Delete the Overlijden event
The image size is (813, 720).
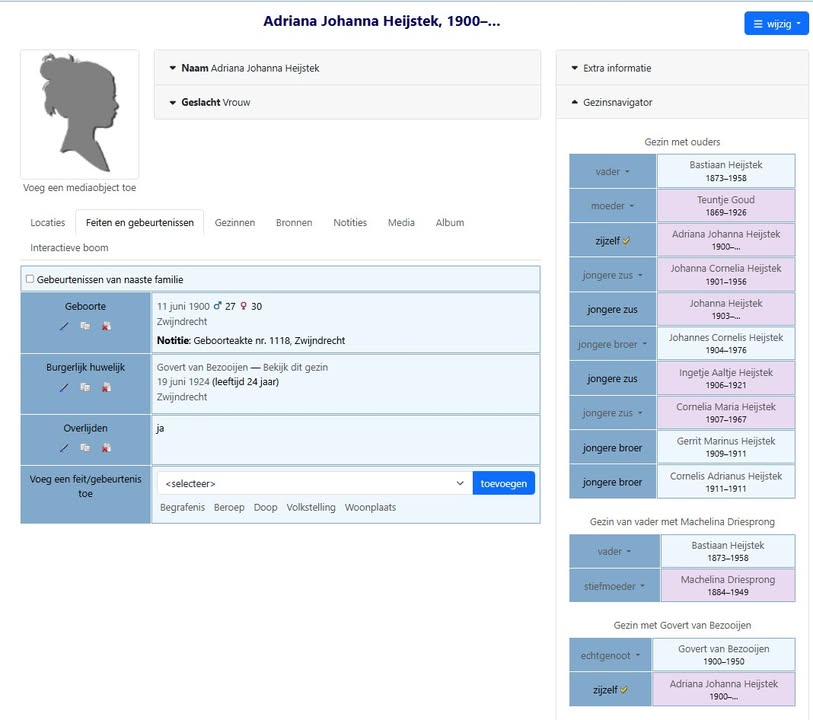[106, 448]
